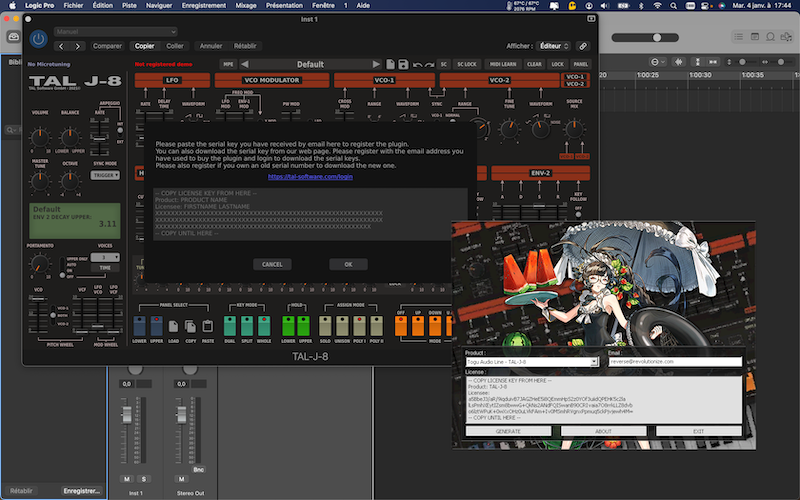Click the Stereo Out volume fader

(181, 415)
